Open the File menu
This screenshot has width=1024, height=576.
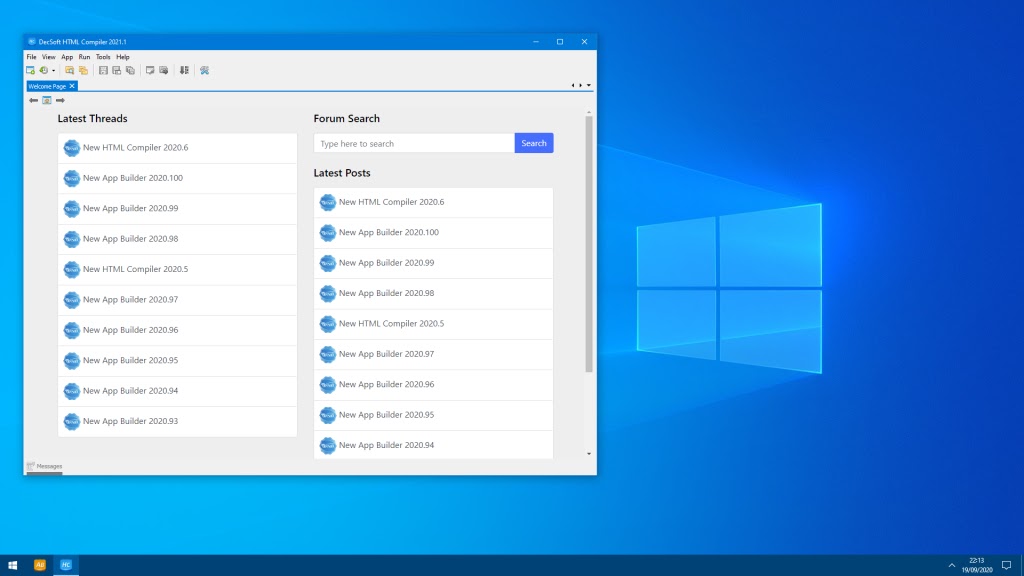31,57
